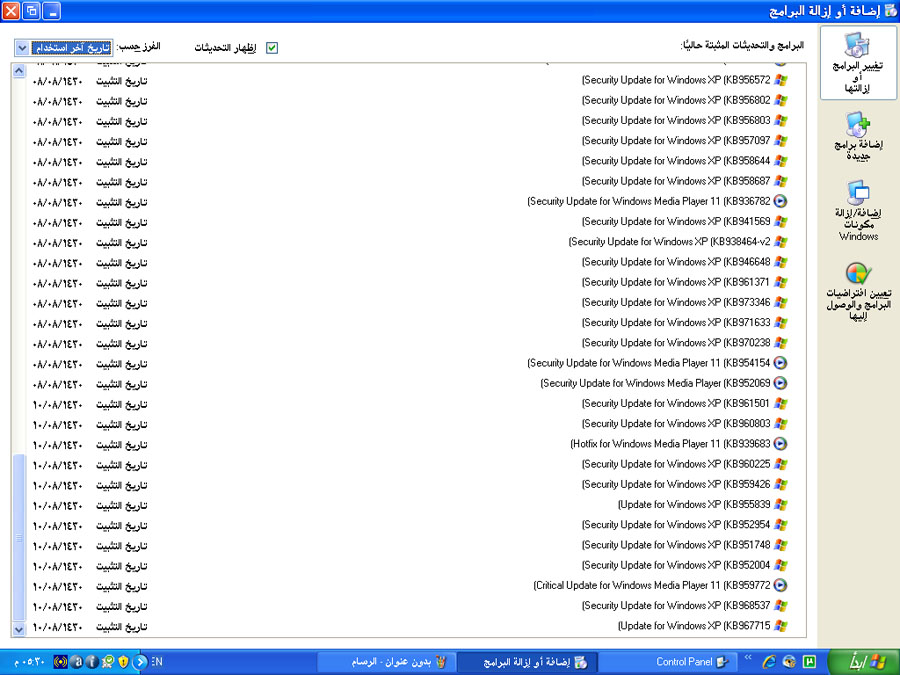Click the green quick launch icon beside Start
This screenshot has height=675, width=900.
(x=809, y=662)
